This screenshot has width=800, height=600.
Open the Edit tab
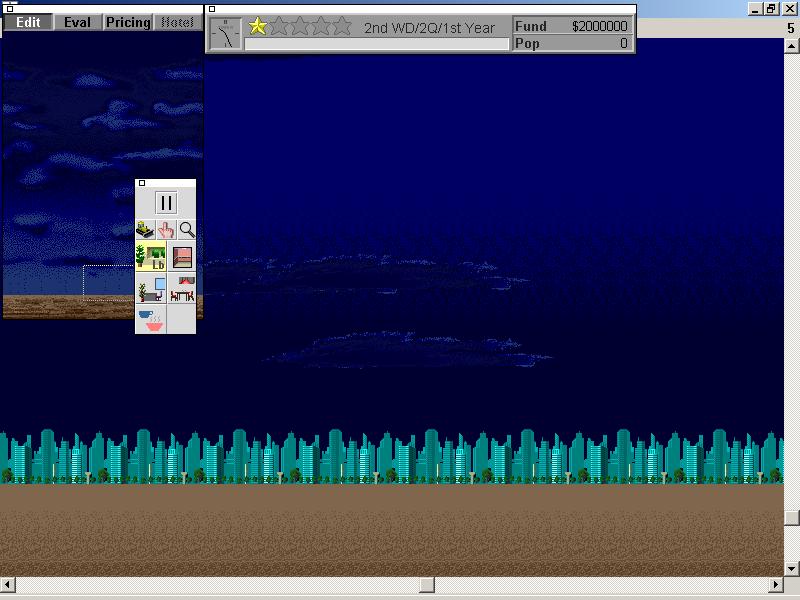tap(28, 22)
